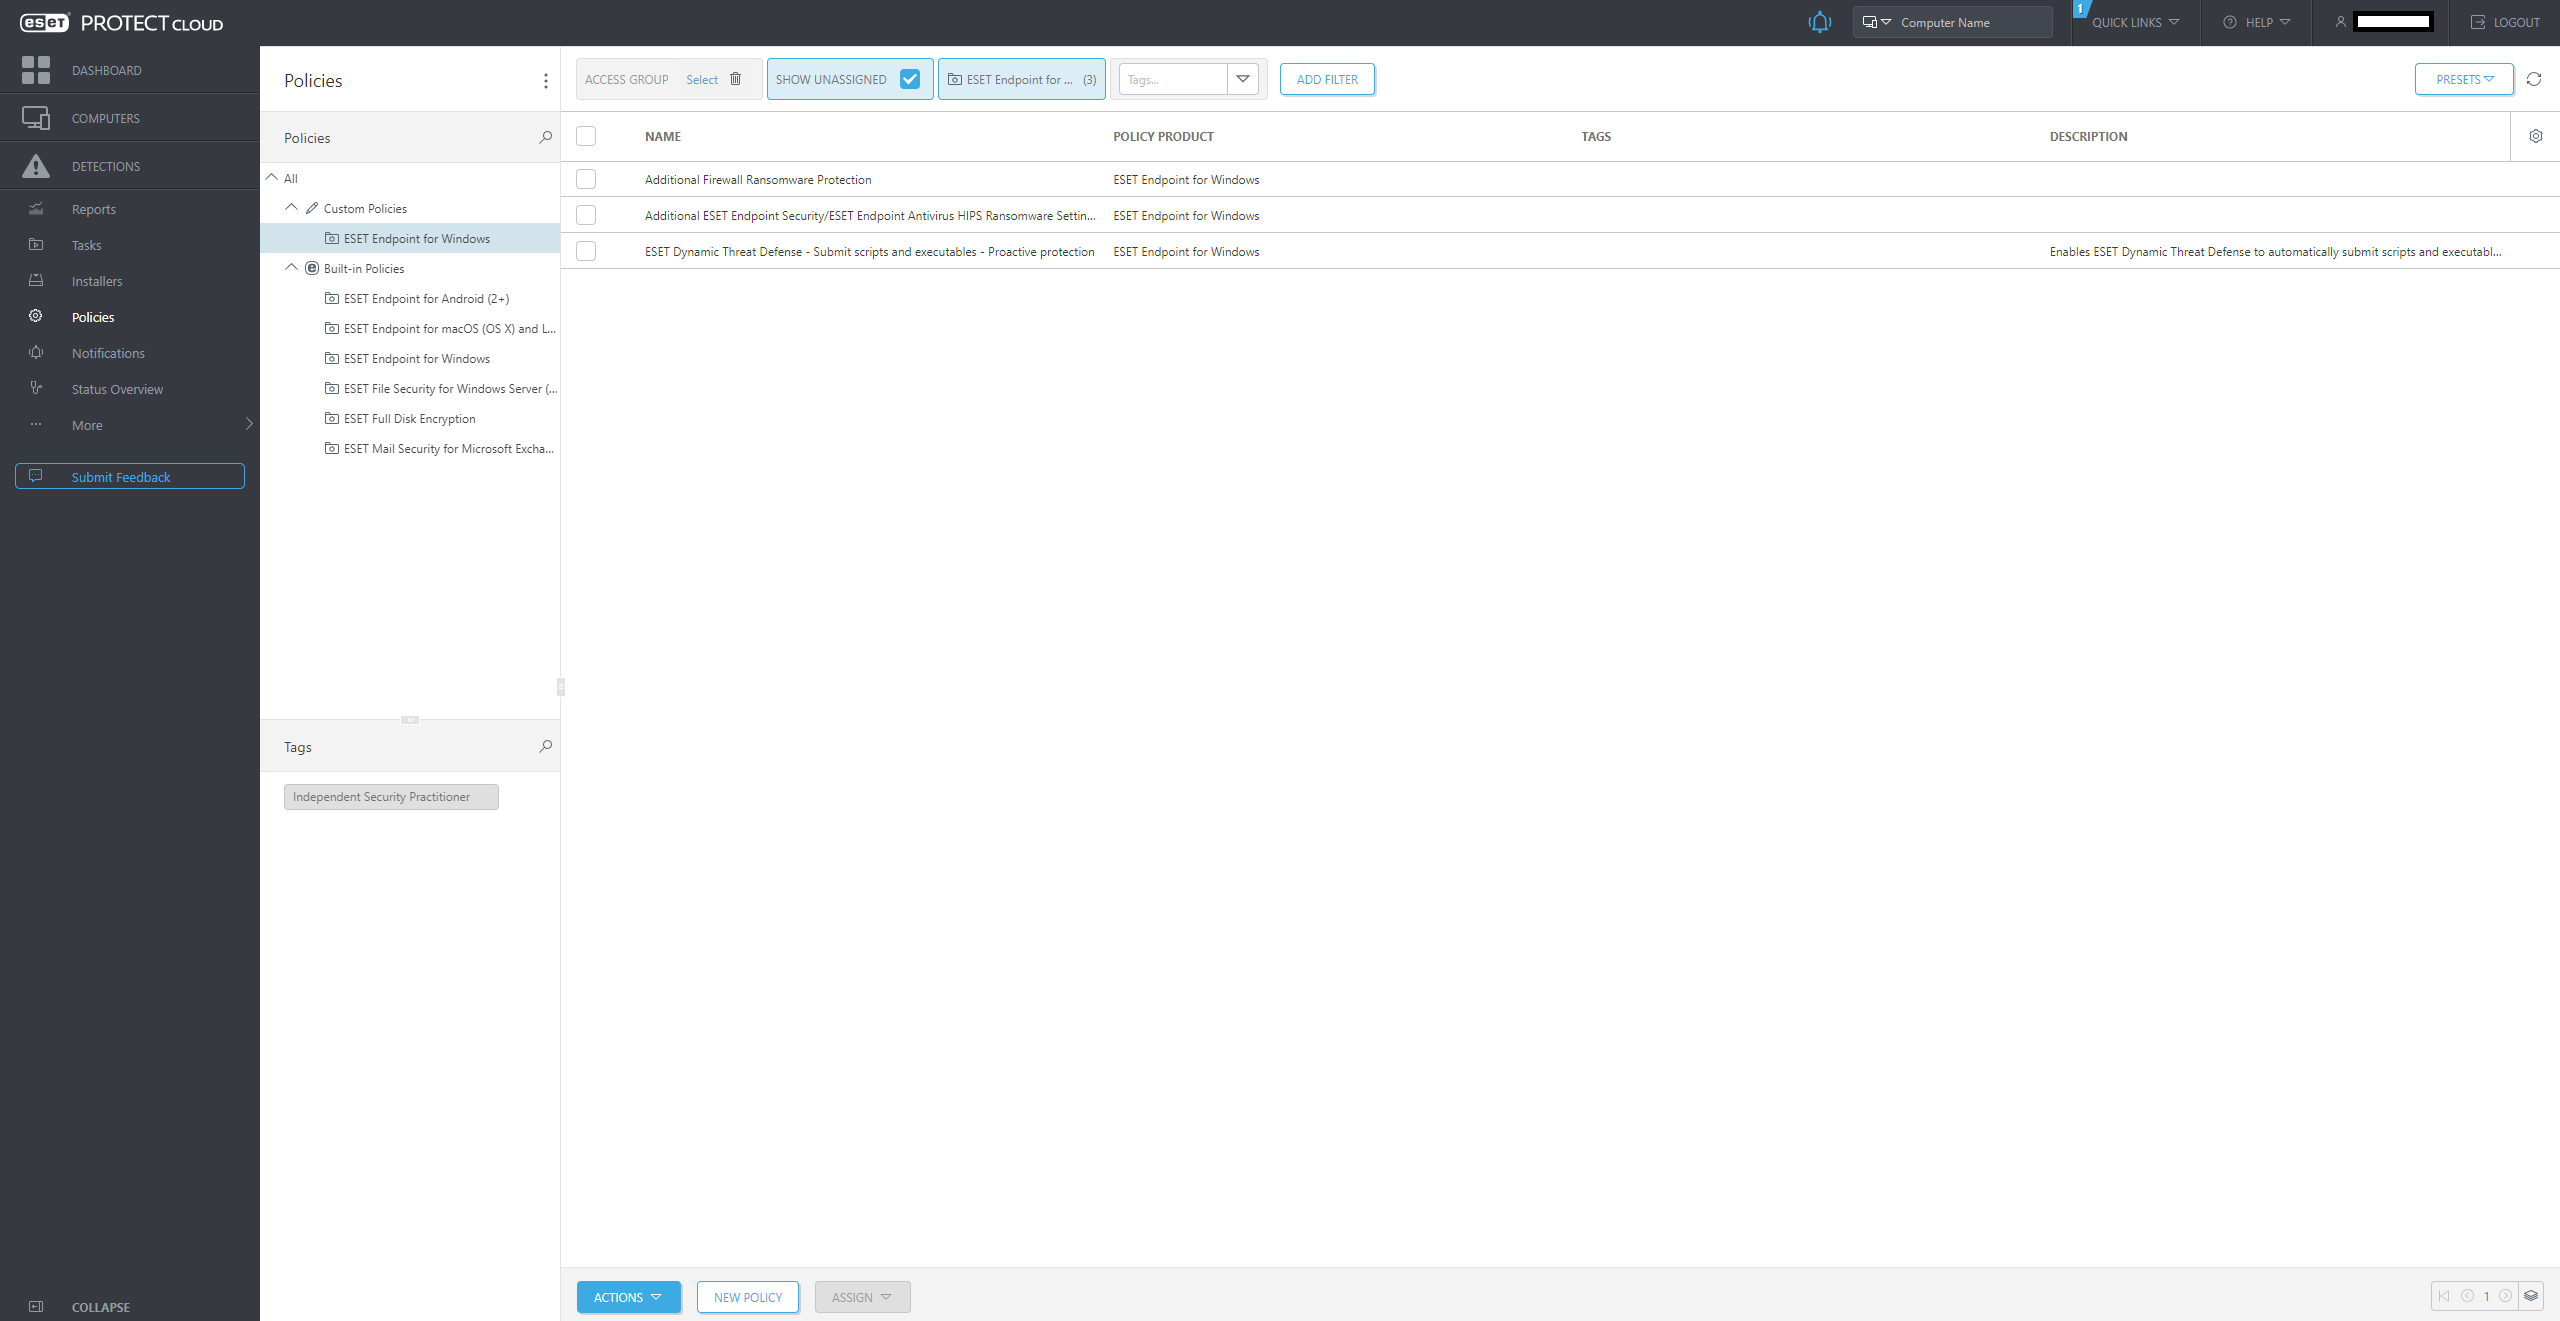The height and width of the screenshot is (1321, 2560).
Task: Go to the previous page arrow
Action: click(x=2467, y=1296)
